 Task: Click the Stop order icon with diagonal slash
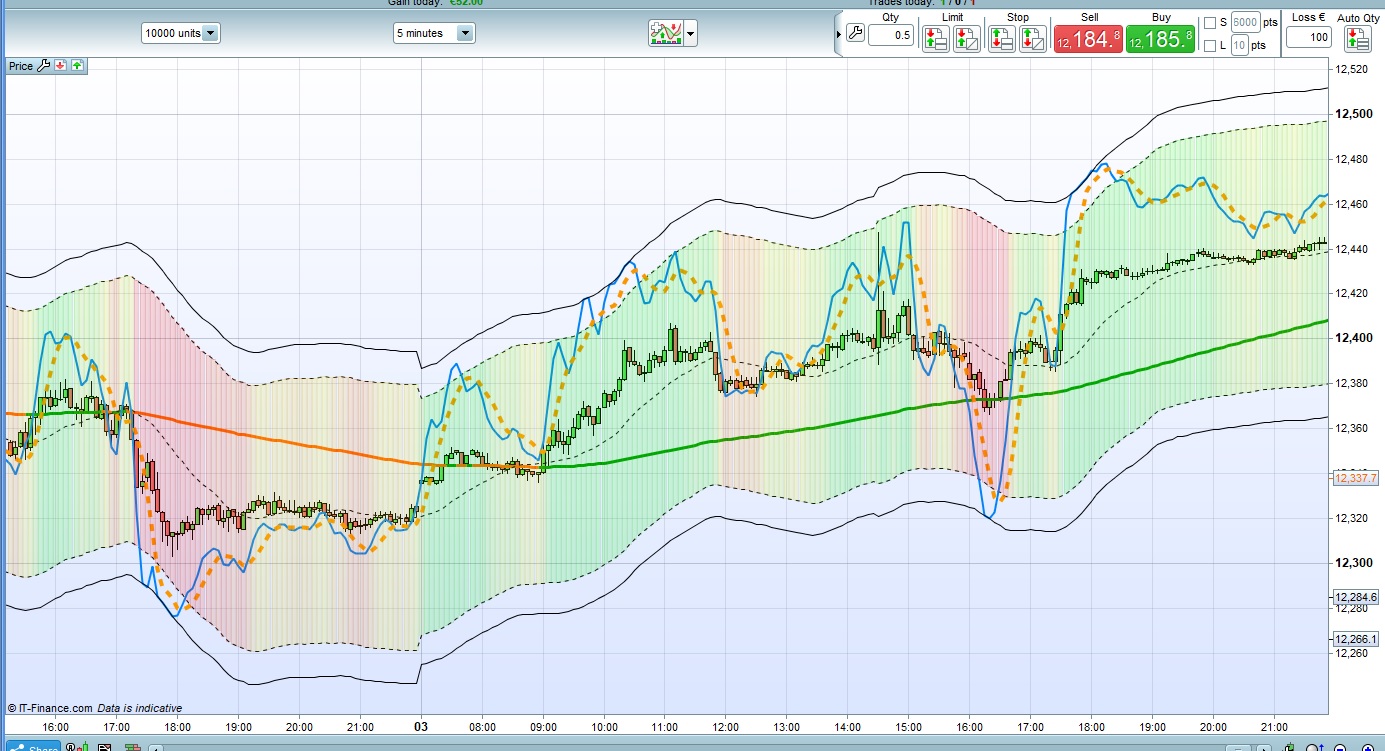coord(1032,39)
